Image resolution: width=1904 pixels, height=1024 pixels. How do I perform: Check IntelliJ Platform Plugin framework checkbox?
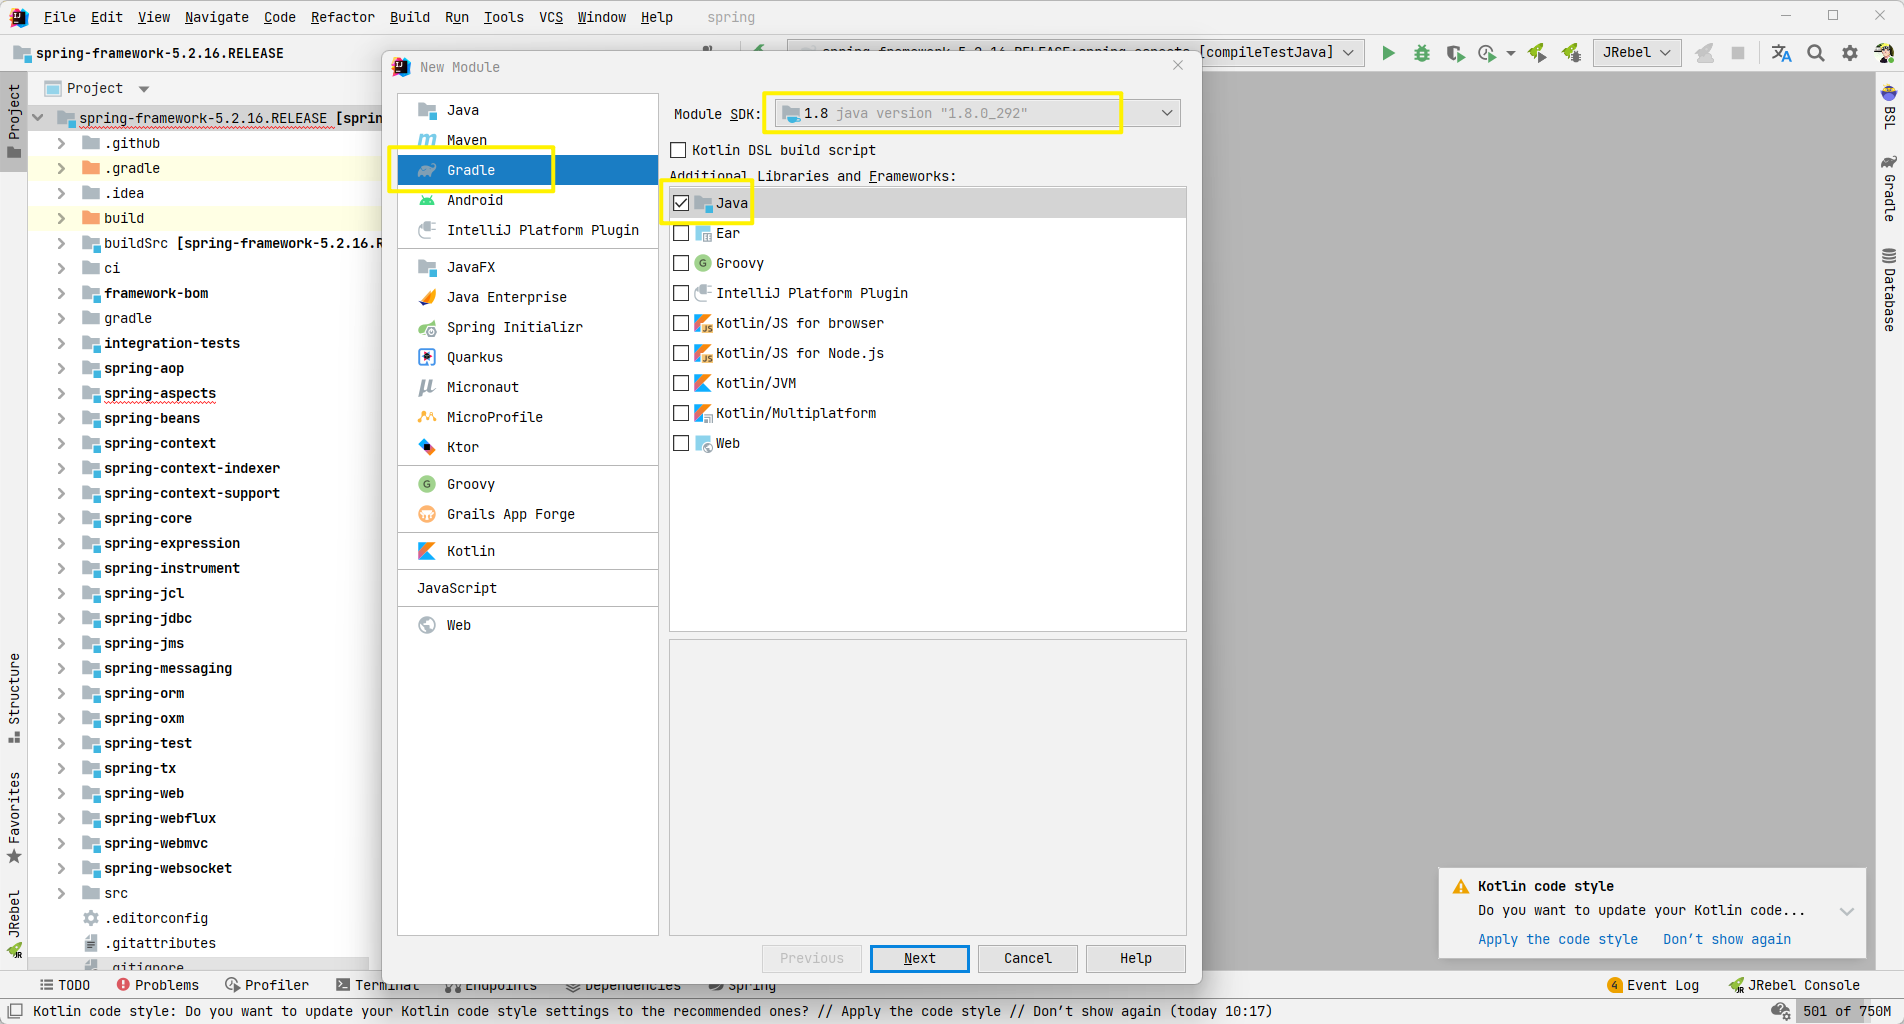click(x=681, y=293)
